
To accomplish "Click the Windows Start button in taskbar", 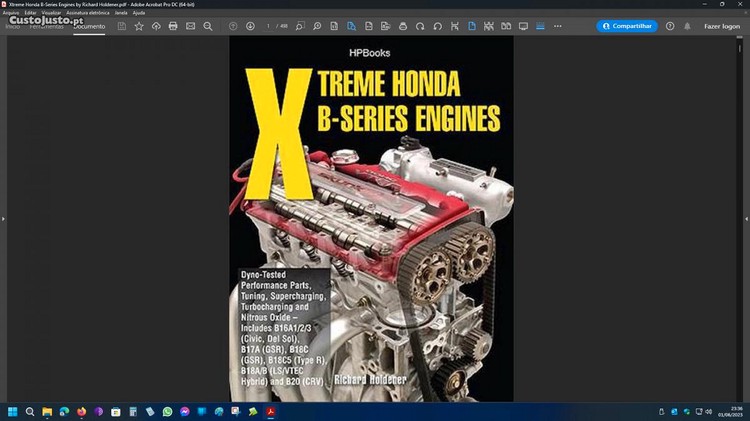I will point(13,411).
